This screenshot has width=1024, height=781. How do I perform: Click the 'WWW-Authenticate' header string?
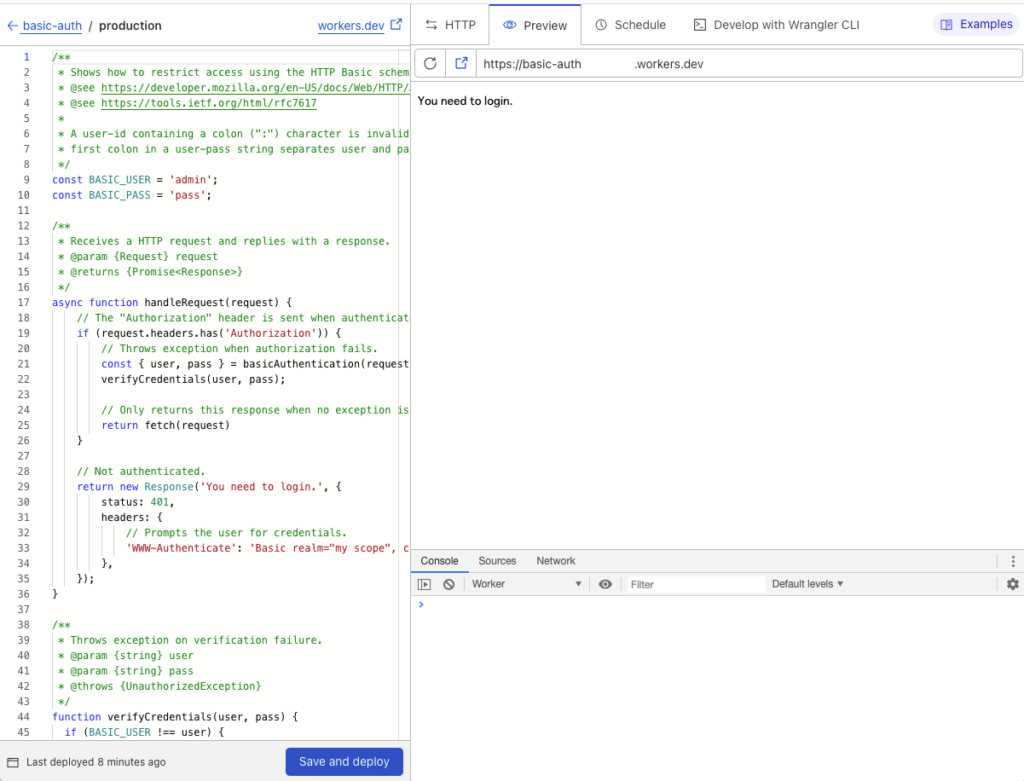point(182,549)
